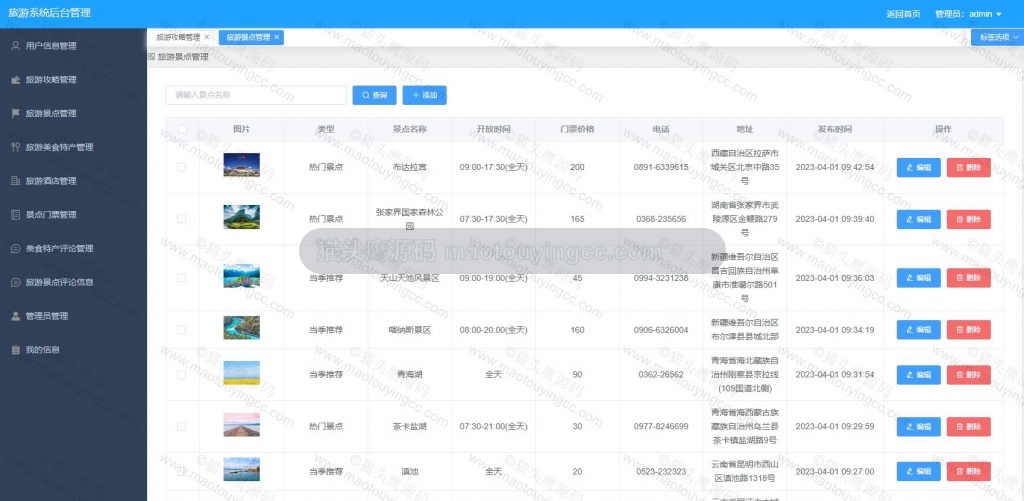Click the 旅游系统后台管理 title
This screenshot has height=501, width=1024.
point(50,13)
